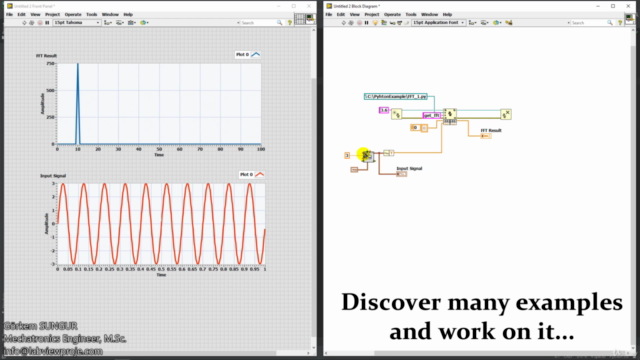Open Distribute Objects dropdown in Block Diagram
Viewport: 640px width, 360px height.
(484, 23)
